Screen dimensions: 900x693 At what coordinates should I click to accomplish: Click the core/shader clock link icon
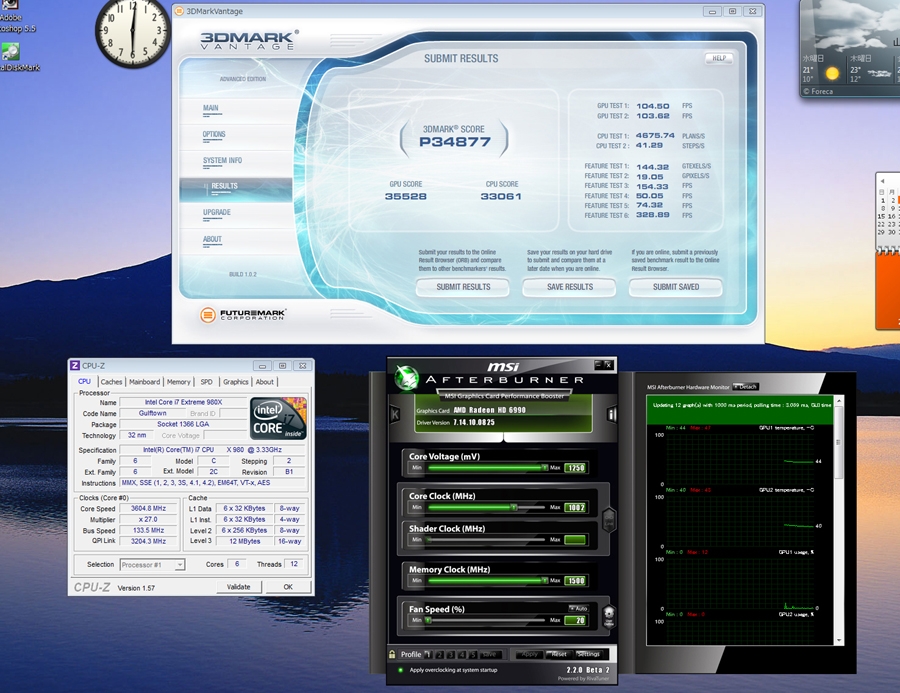(609, 520)
